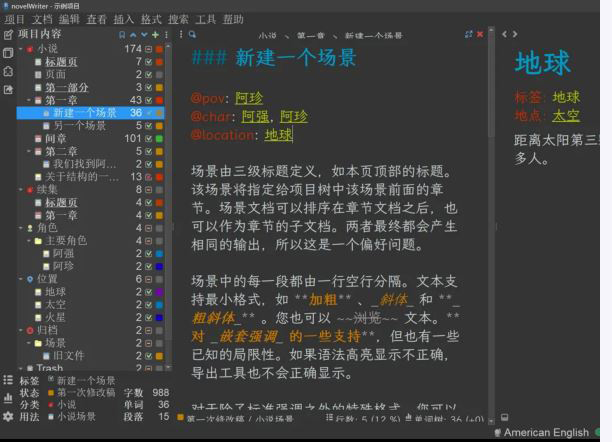This screenshot has width=612, height=442.
Task: Add new item with green plus icon
Action: pyautogui.click(x=155, y=35)
